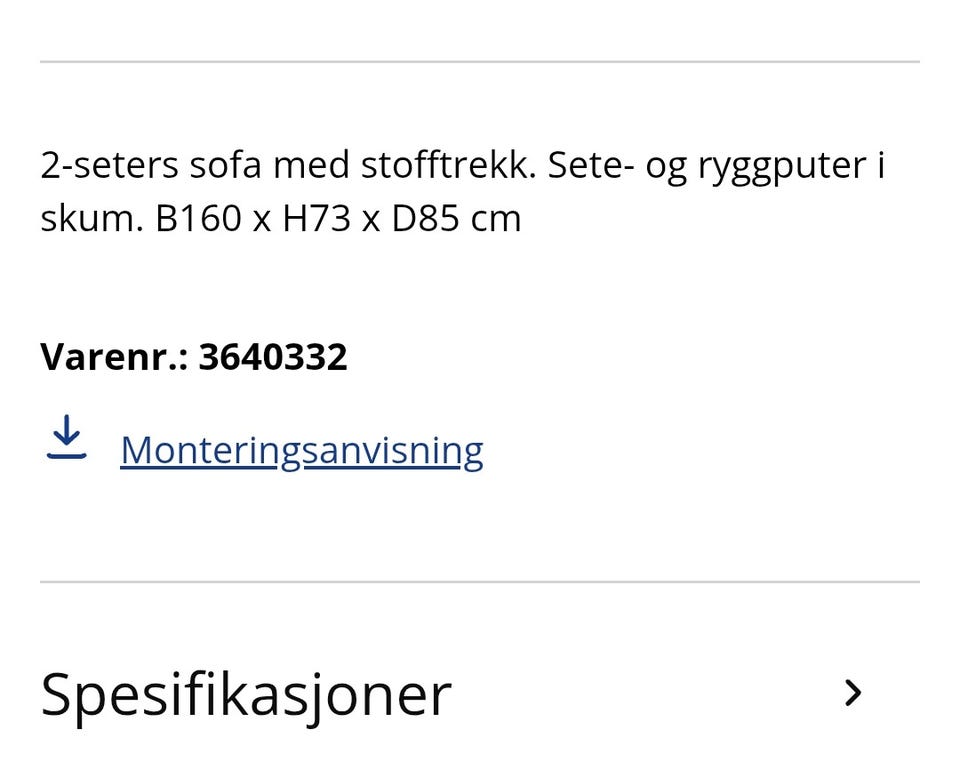Click the height value H73
Viewport: 960px width, 762px height.
pos(317,219)
